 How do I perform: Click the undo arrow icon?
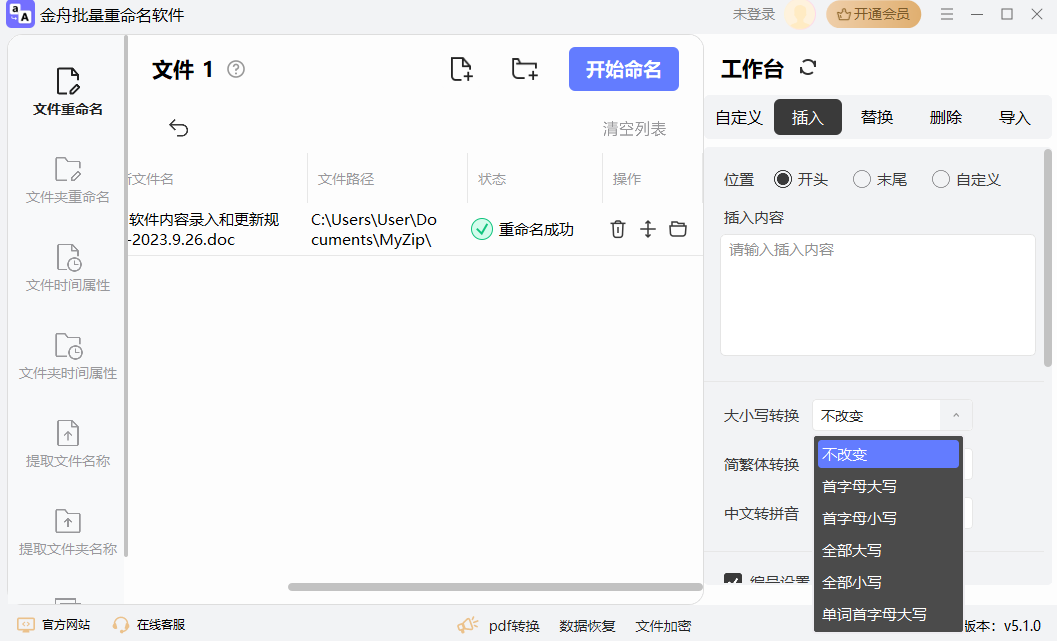tap(179, 127)
